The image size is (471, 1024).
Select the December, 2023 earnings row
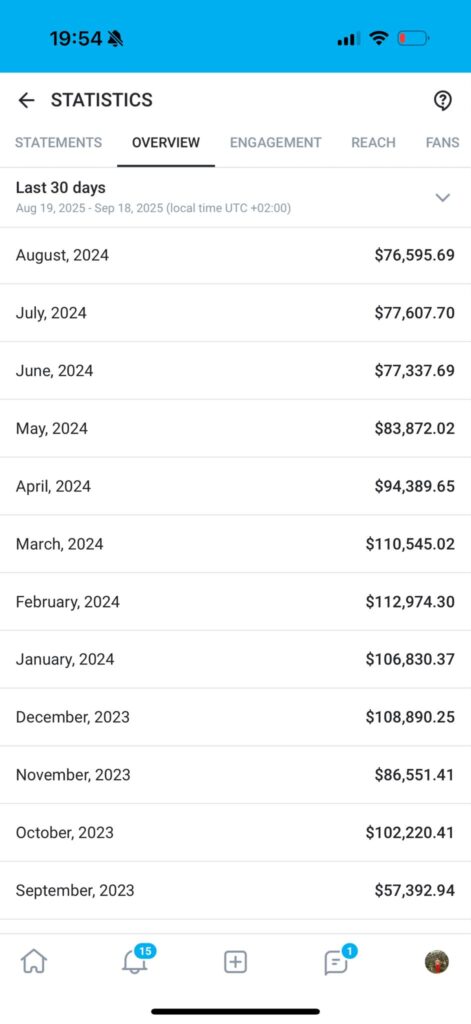(x=235, y=717)
